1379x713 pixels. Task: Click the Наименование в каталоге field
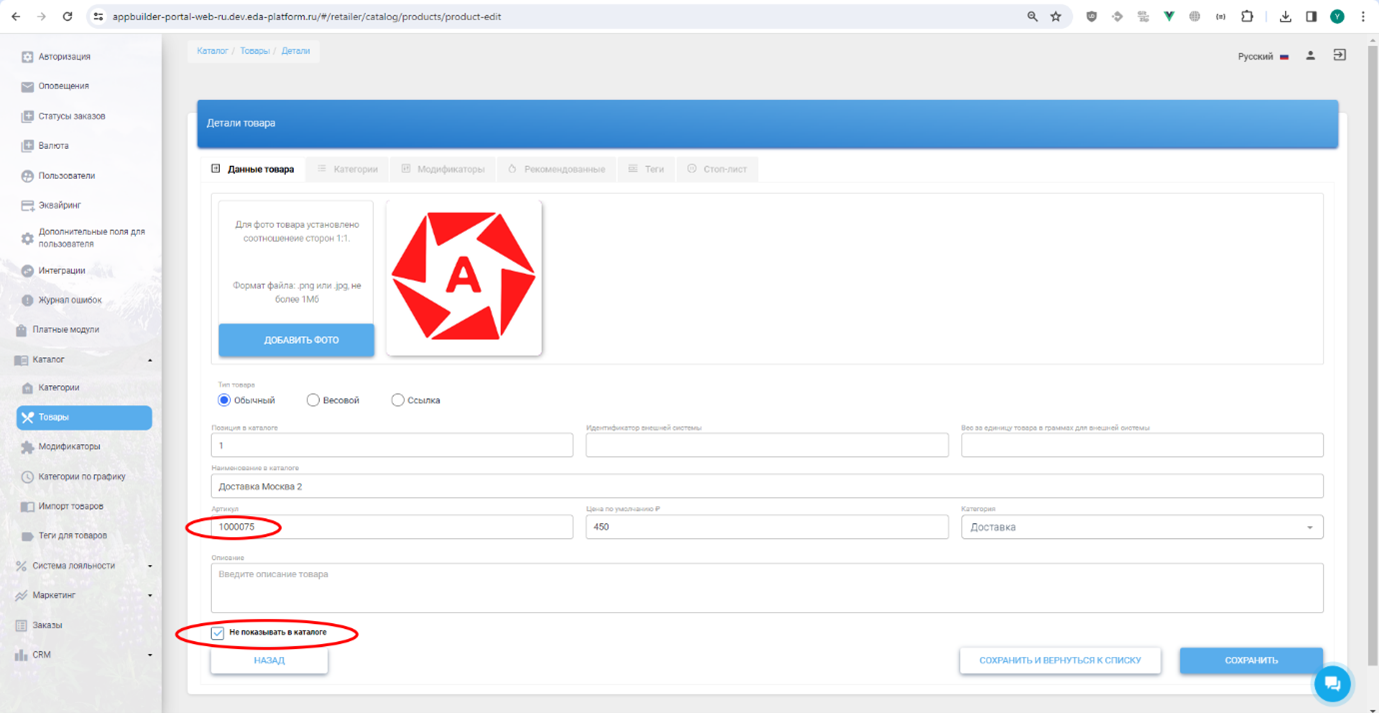[767, 486]
